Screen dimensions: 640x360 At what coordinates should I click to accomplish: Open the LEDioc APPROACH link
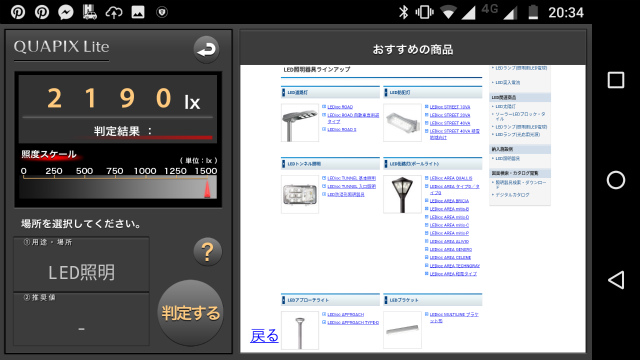coord(345,315)
